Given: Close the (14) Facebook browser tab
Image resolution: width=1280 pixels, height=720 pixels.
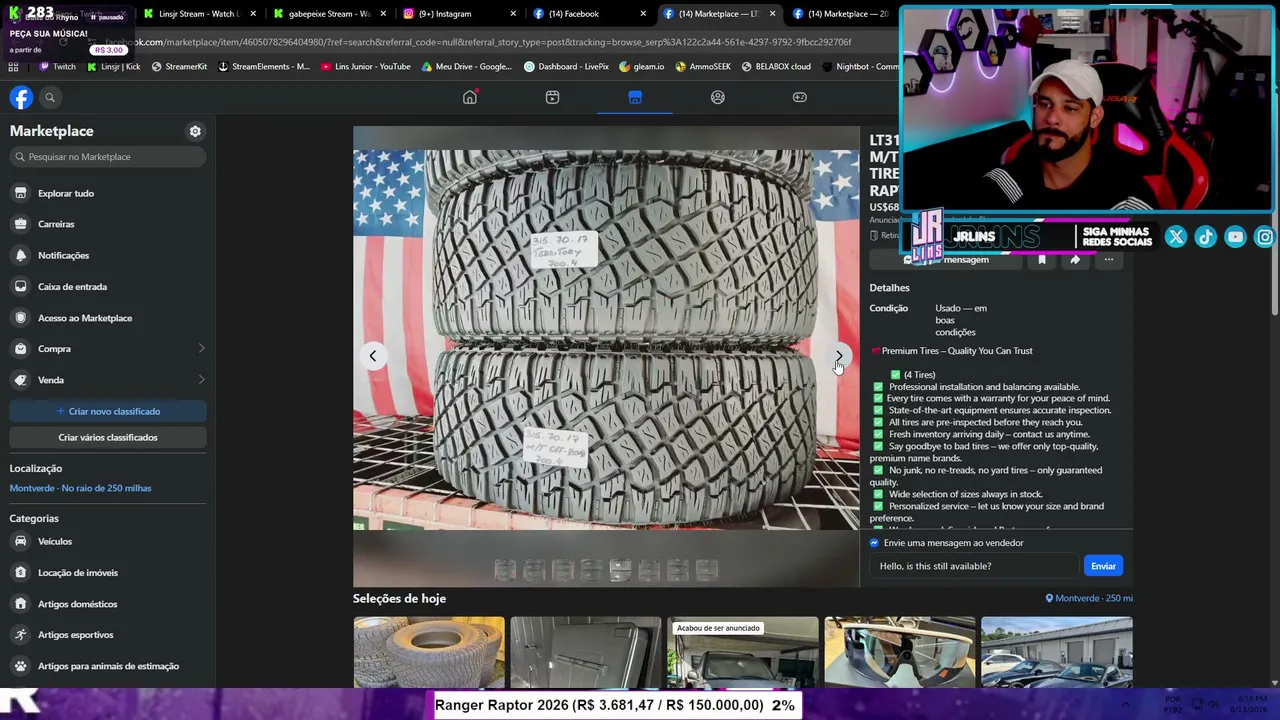Looking at the screenshot, I should [643, 14].
